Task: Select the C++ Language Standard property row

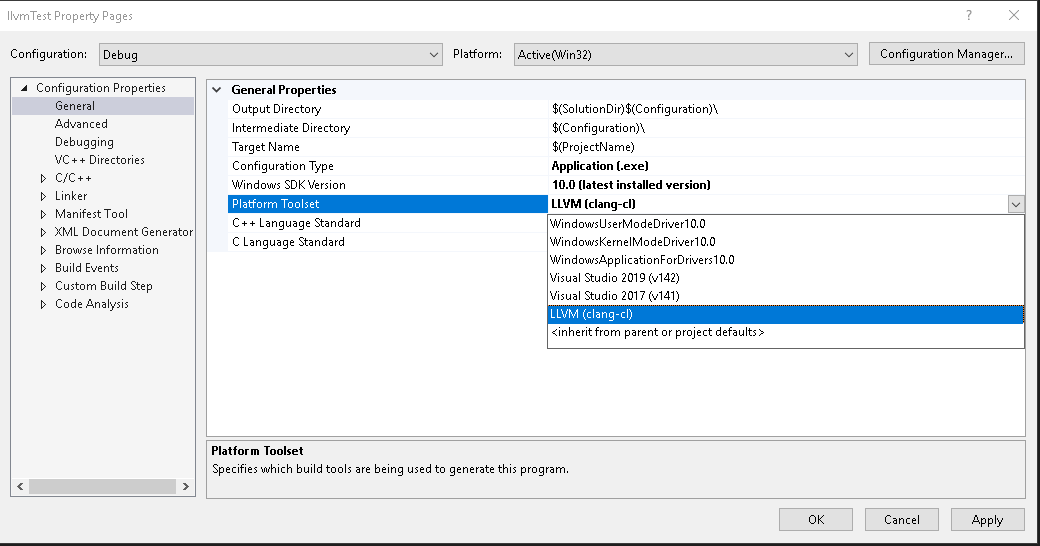Action: tap(387, 223)
